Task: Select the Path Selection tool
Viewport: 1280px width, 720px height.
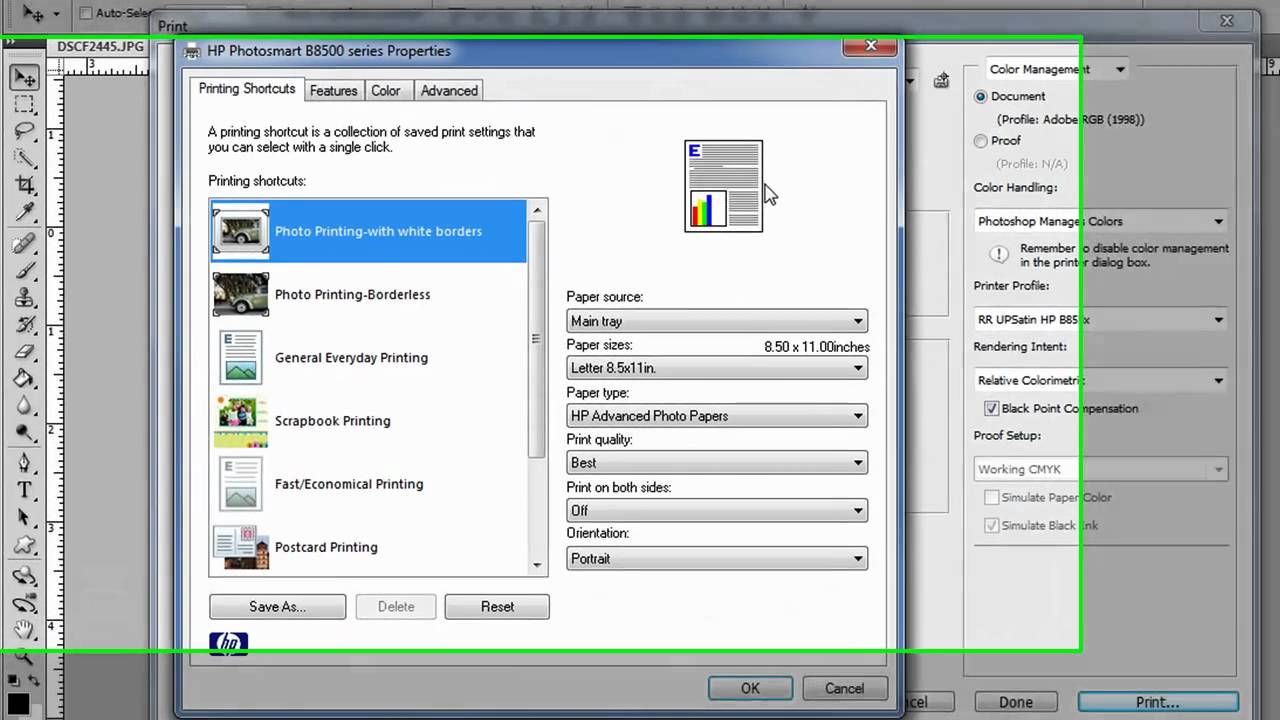Action: tap(25, 518)
